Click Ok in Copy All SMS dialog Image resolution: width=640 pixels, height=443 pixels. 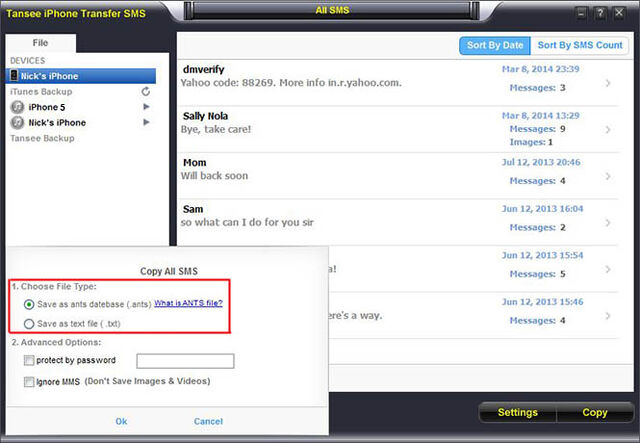[121, 421]
